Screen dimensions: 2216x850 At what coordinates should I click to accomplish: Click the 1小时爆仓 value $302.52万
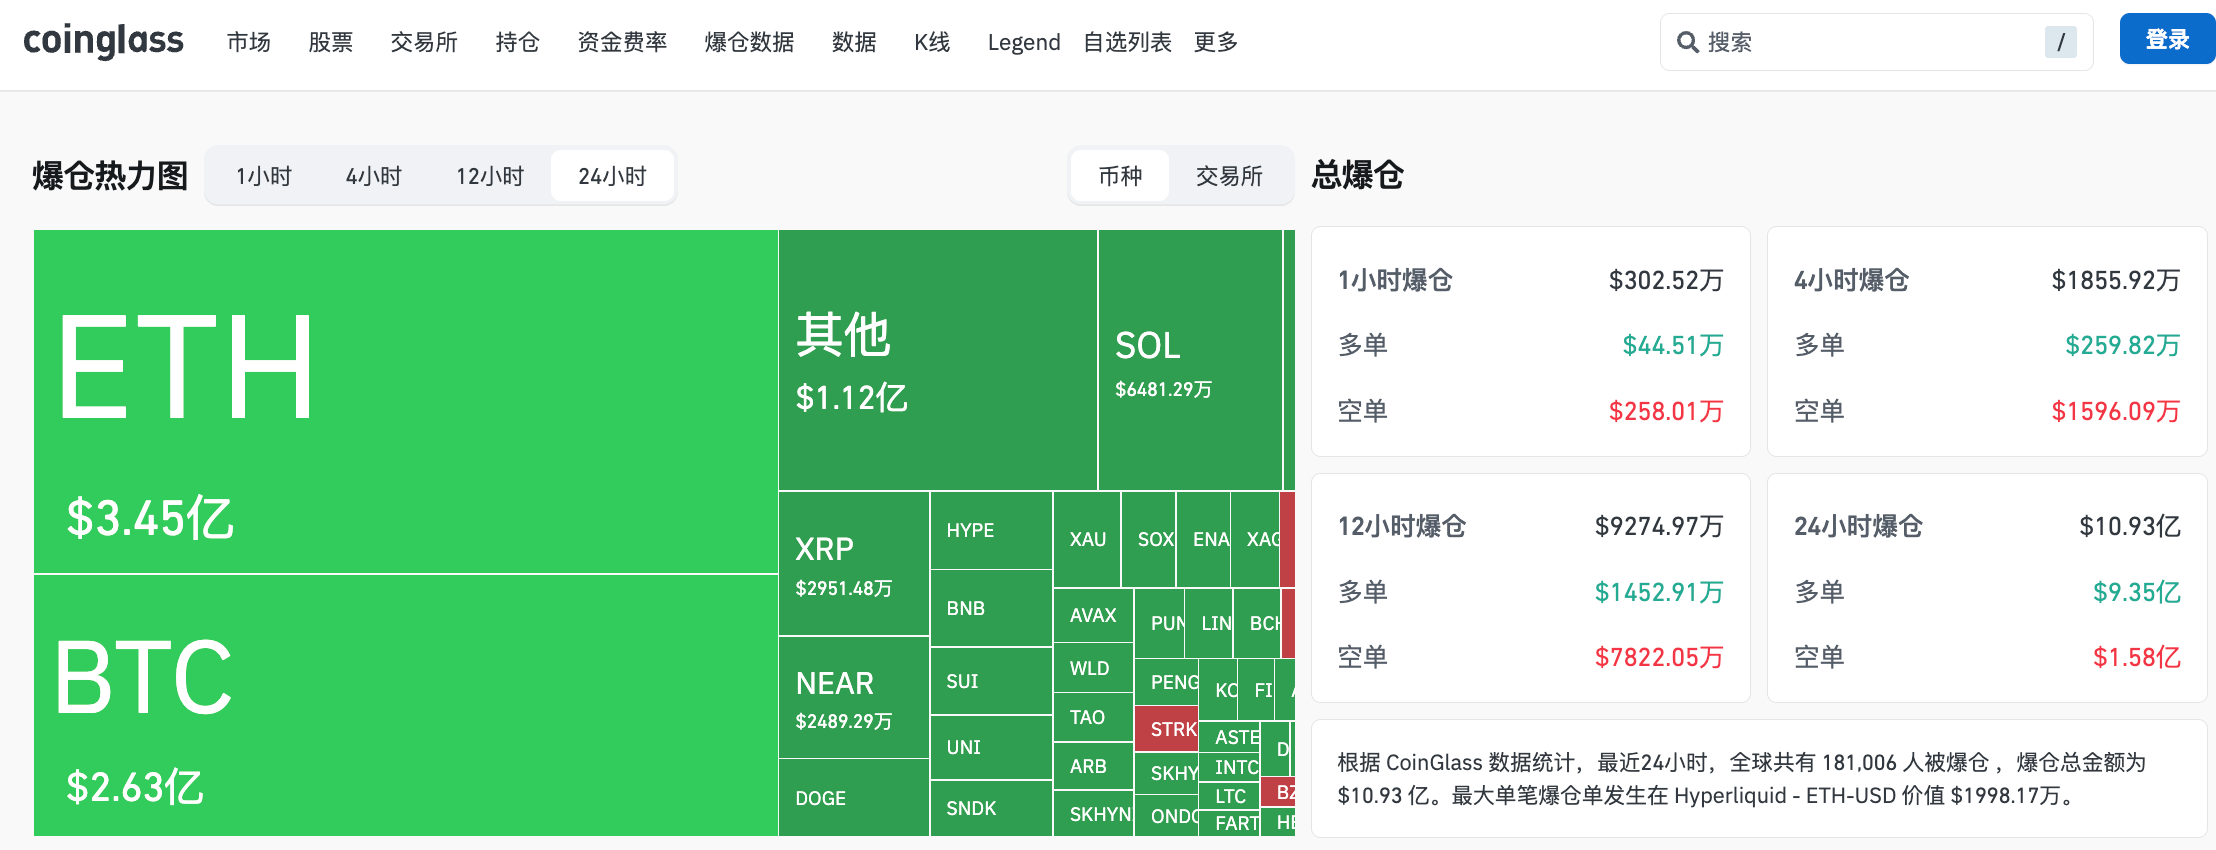(x=1666, y=280)
